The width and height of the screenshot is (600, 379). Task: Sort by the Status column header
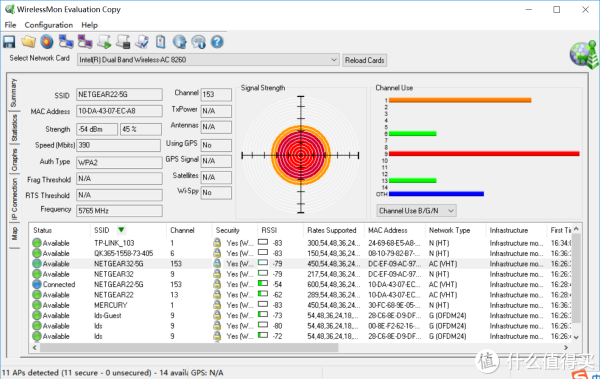42,230
